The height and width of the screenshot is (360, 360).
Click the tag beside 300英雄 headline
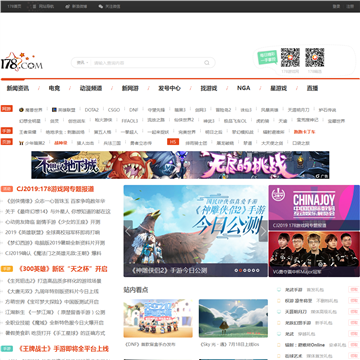click(7, 269)
